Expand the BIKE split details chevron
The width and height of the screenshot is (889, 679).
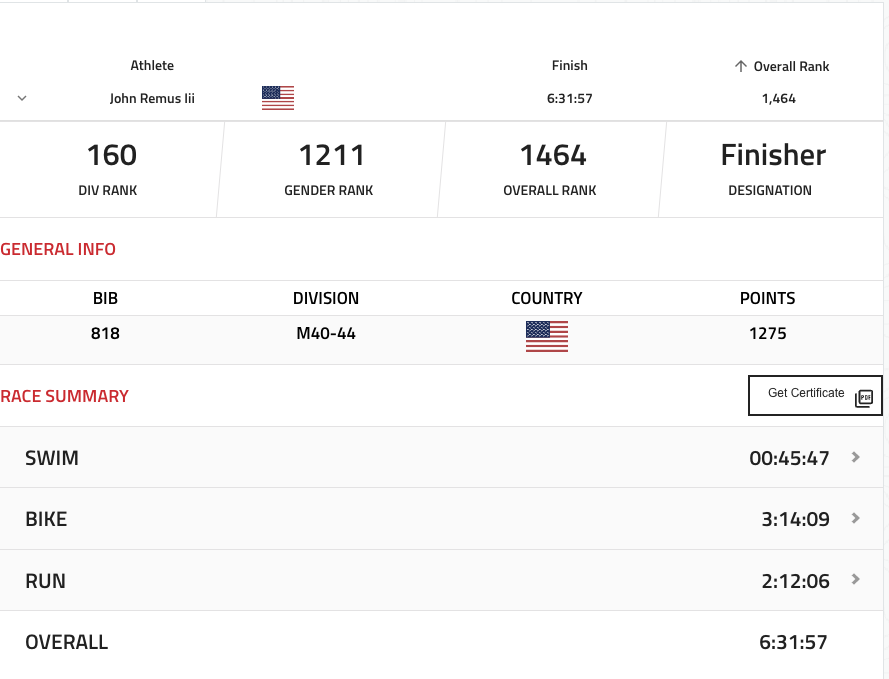[x=855, y=518]
